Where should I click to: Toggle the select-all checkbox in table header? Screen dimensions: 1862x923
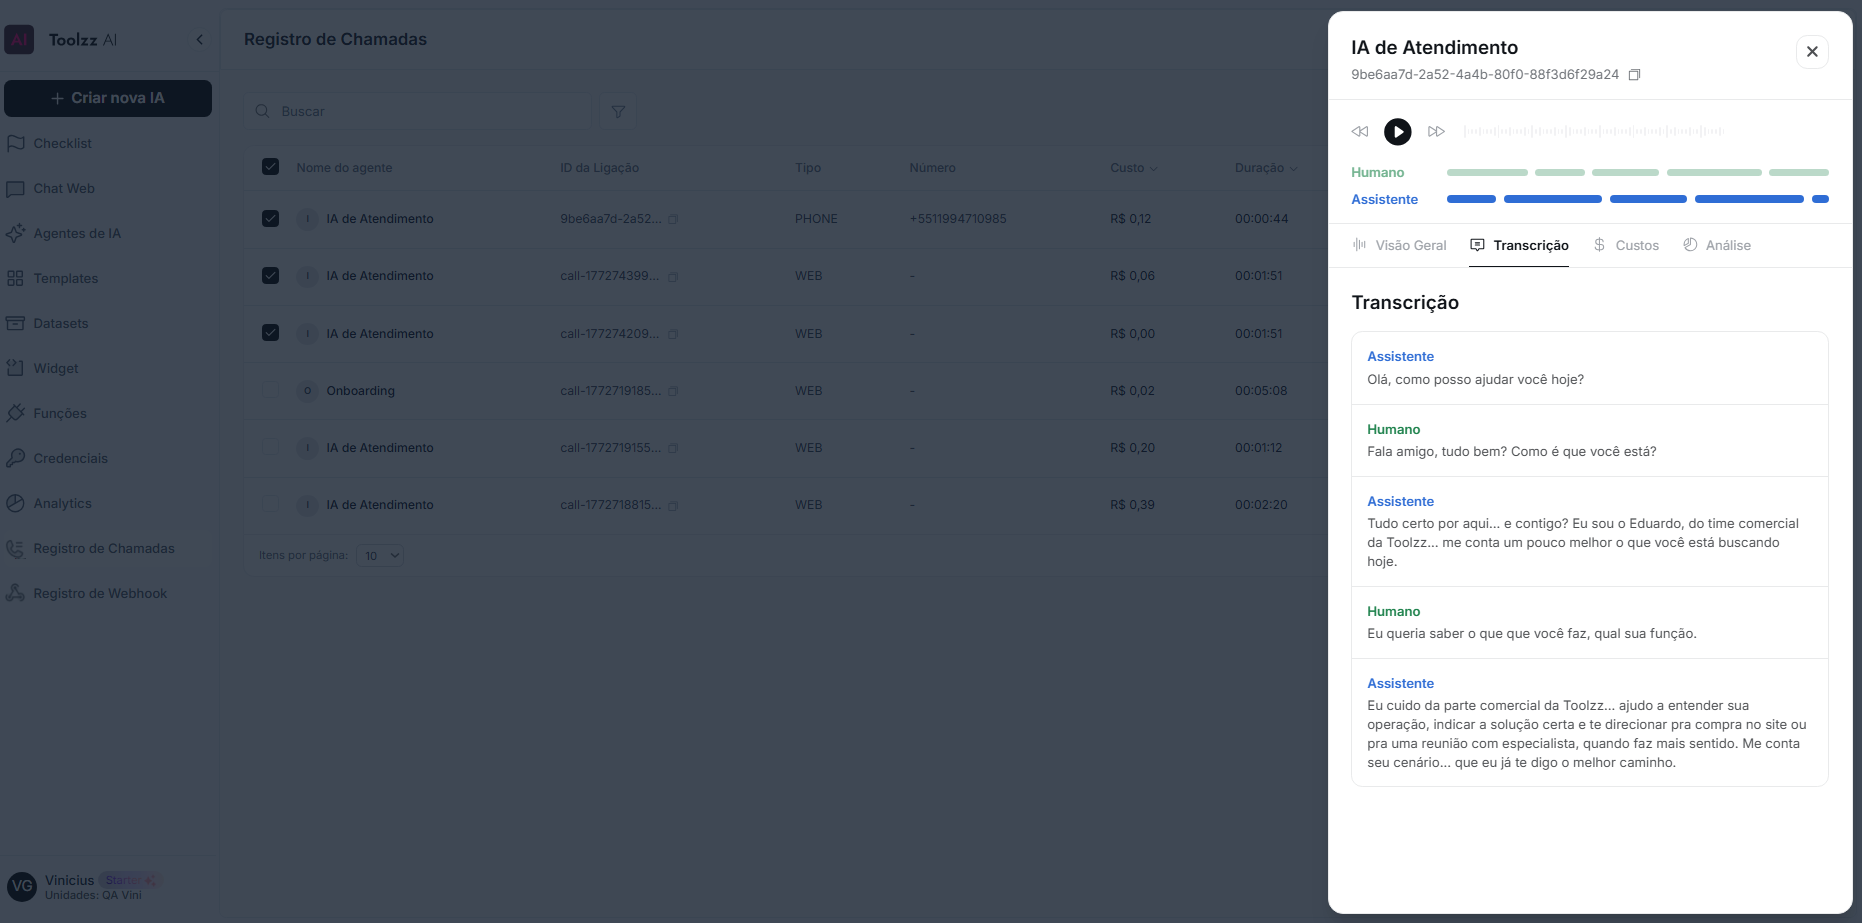[270, 166]
